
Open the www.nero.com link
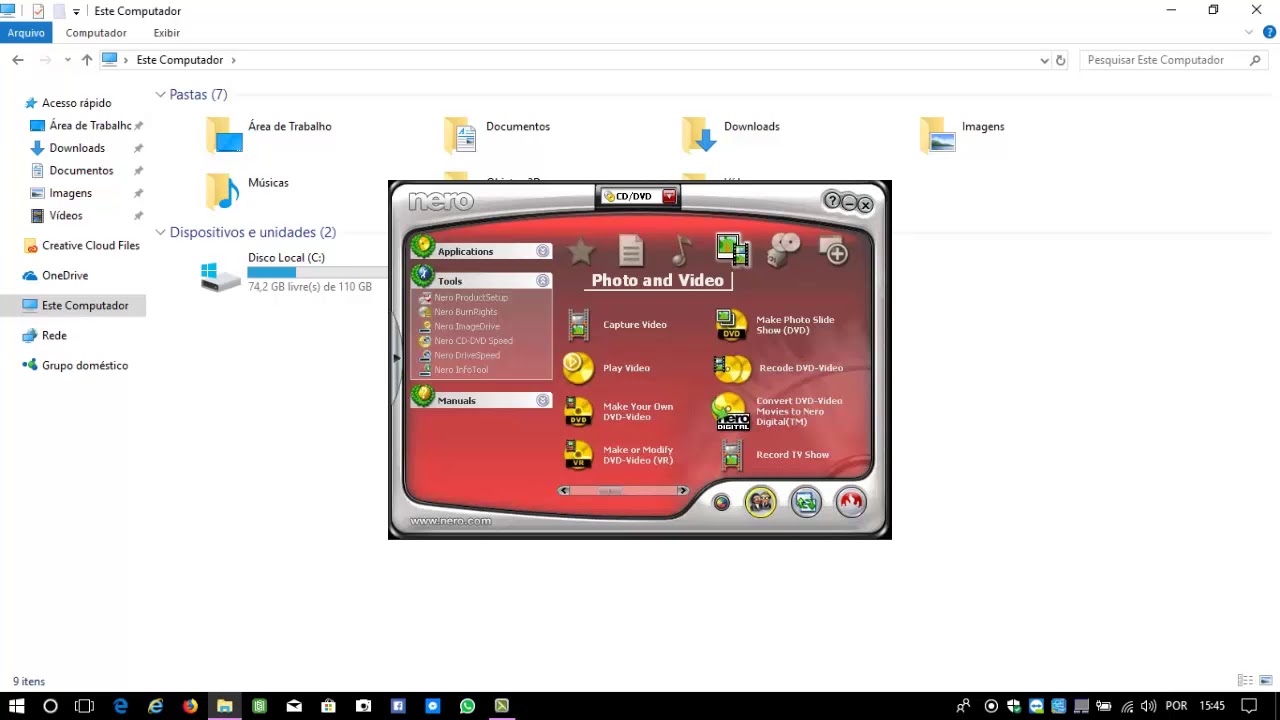450,521
